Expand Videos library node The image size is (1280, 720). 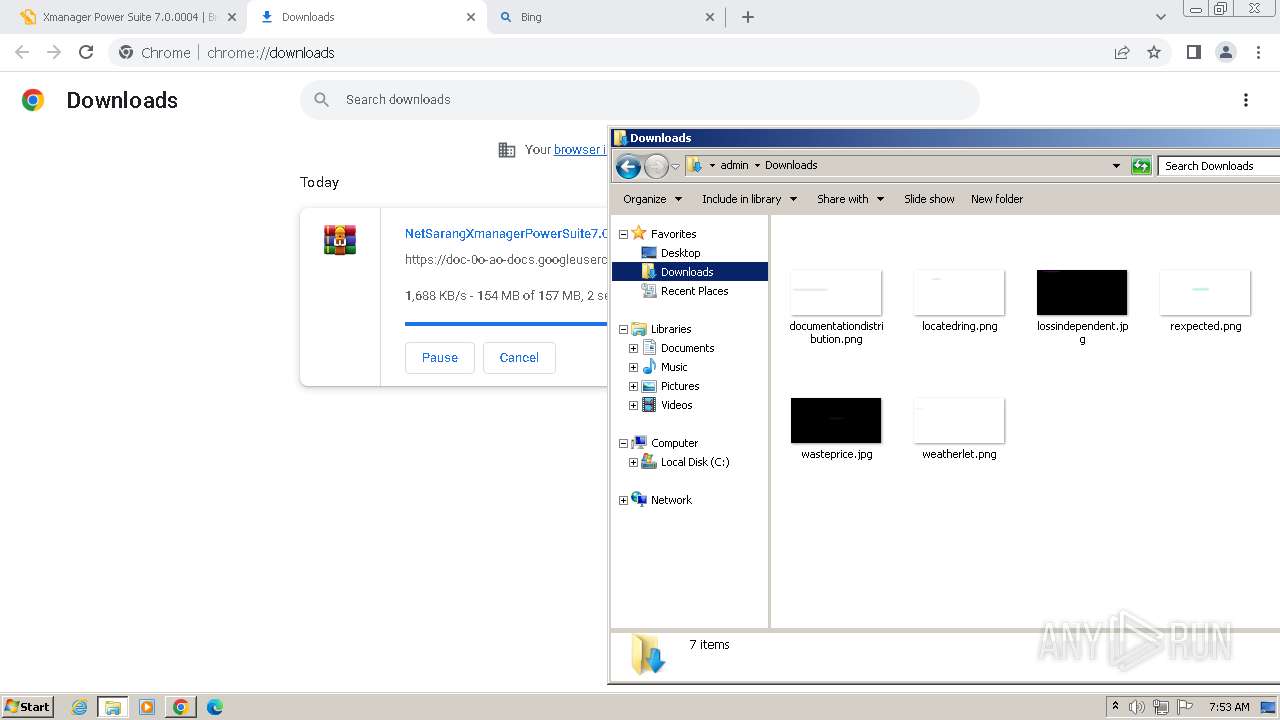(633, 405)
